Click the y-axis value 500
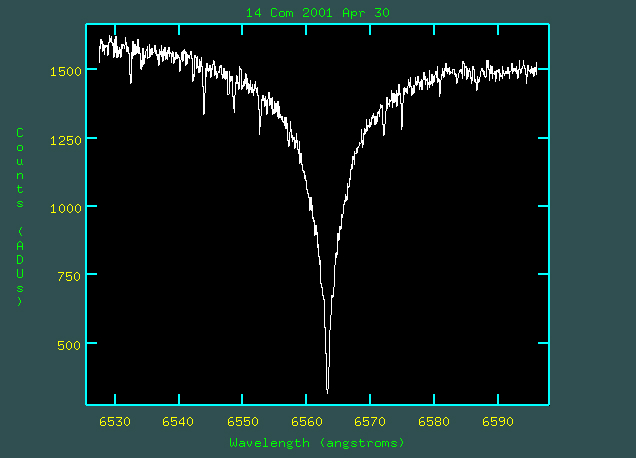636x458 pixels. point(69,346)
